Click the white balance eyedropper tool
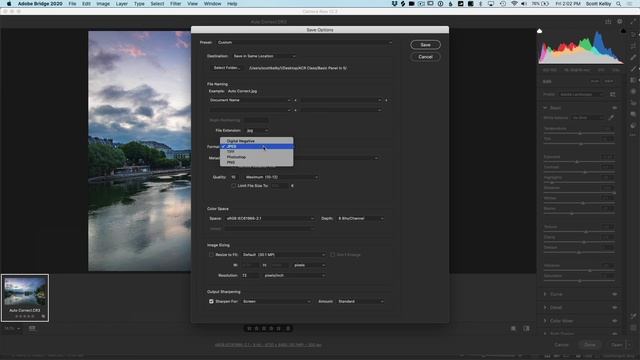The image size is (640, 360). pos(611,118)
